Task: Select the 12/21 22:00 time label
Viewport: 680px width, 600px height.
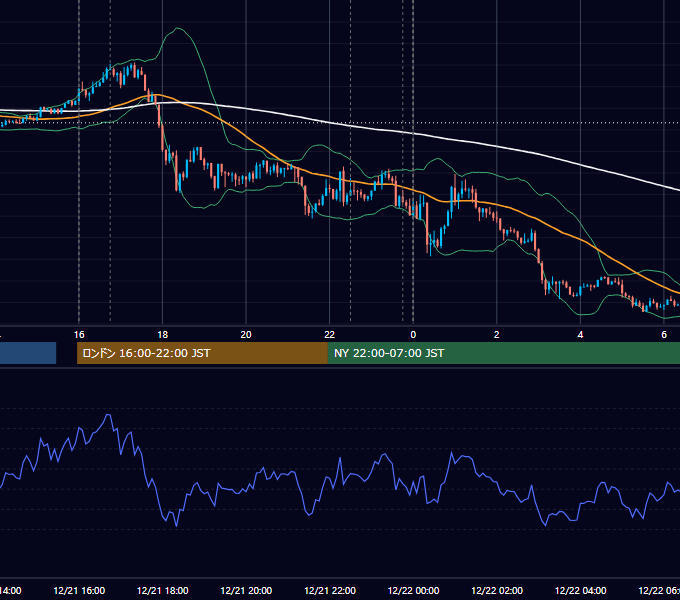Action: tap(330, 590)
